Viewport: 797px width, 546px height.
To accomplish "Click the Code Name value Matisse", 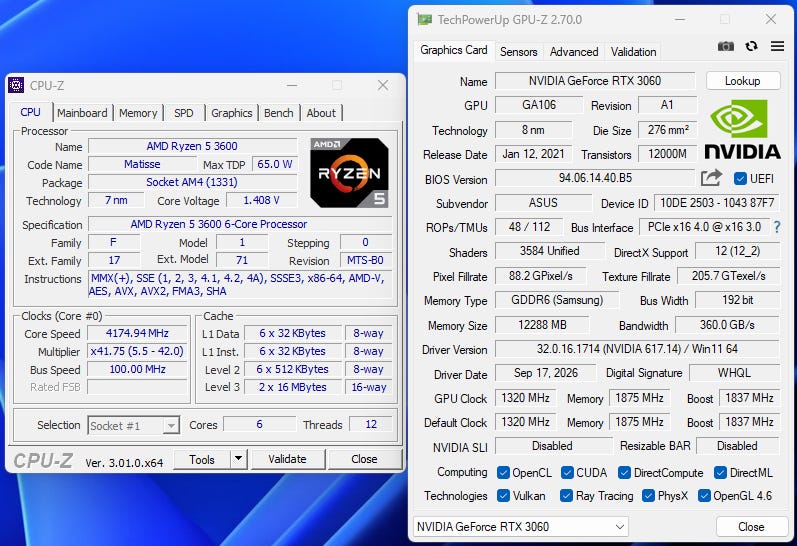I will coord(142,164).
